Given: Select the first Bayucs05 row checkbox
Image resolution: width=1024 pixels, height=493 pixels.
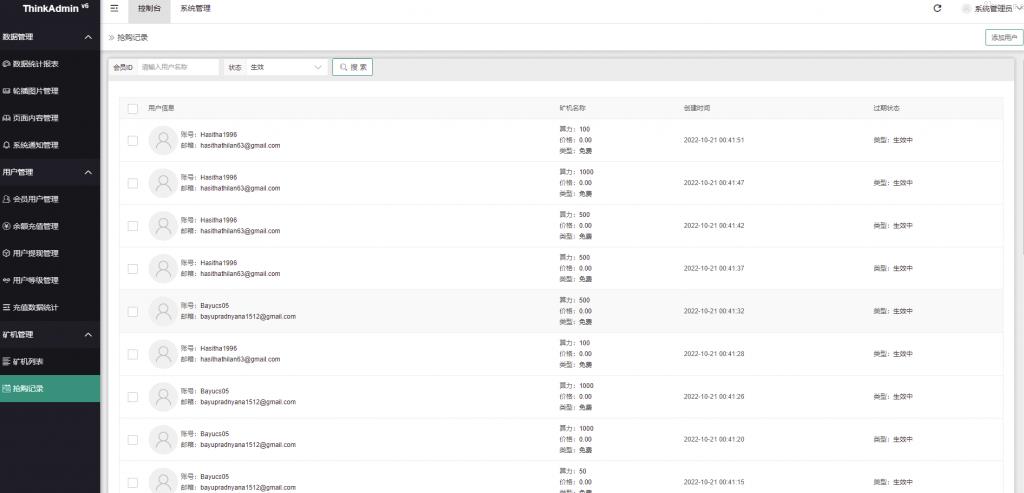Looking at the screenshot, I should [x=133, y=311].
